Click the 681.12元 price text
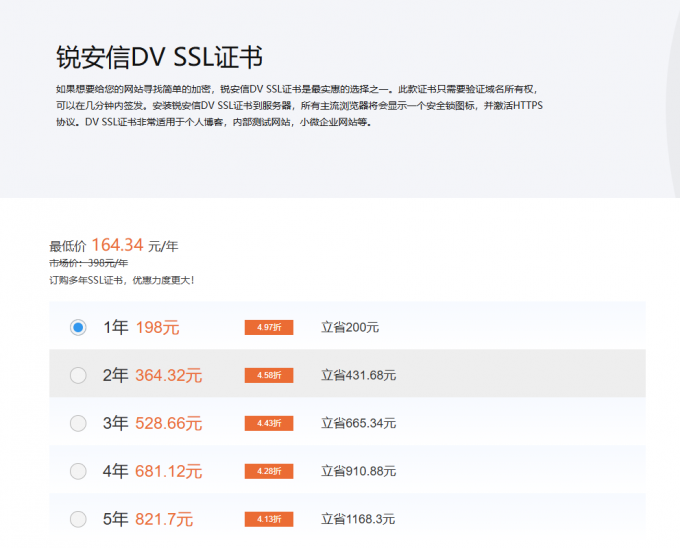The image size is (680, 548). coord(169,471)
